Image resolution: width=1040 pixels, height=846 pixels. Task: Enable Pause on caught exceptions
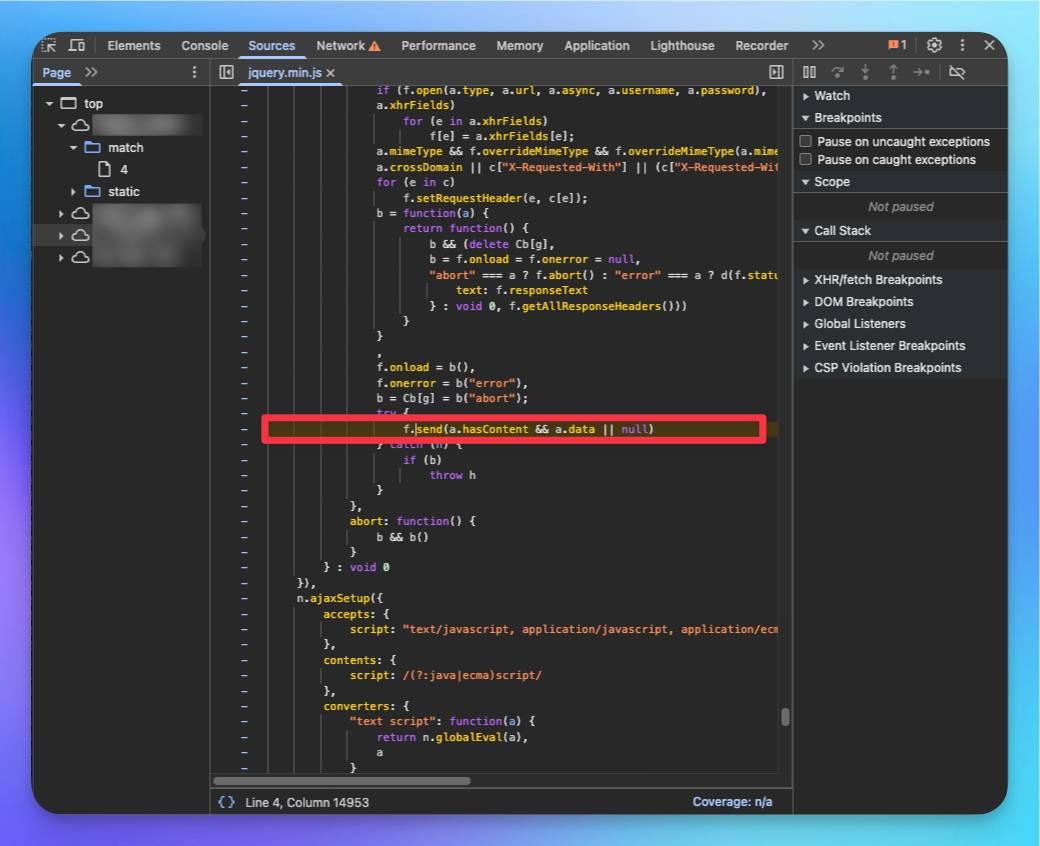click(806, 159)
